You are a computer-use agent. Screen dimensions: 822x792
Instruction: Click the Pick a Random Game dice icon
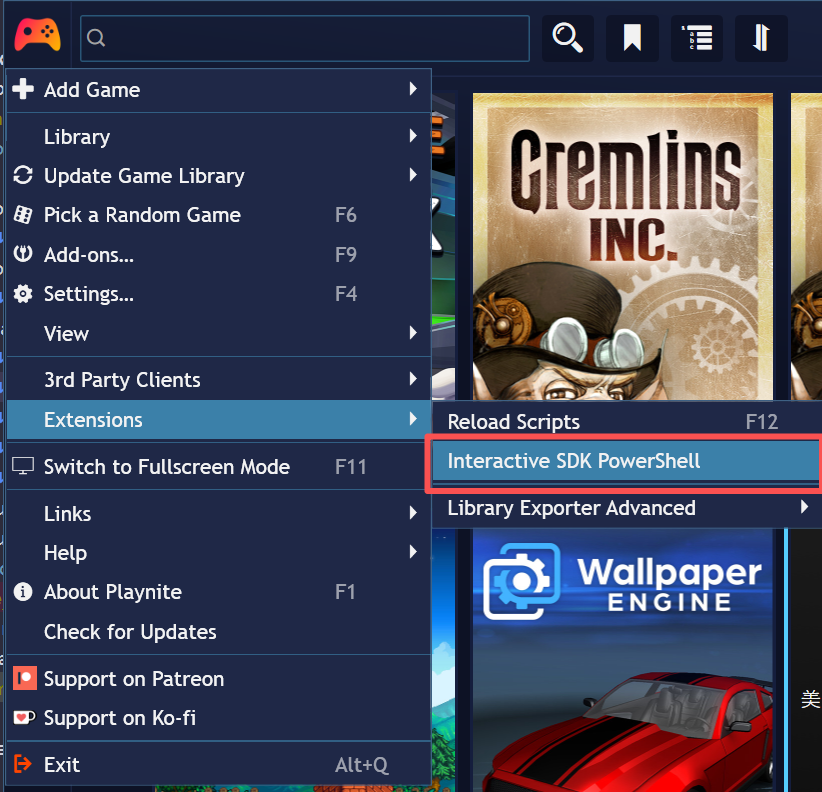(24, 215)
